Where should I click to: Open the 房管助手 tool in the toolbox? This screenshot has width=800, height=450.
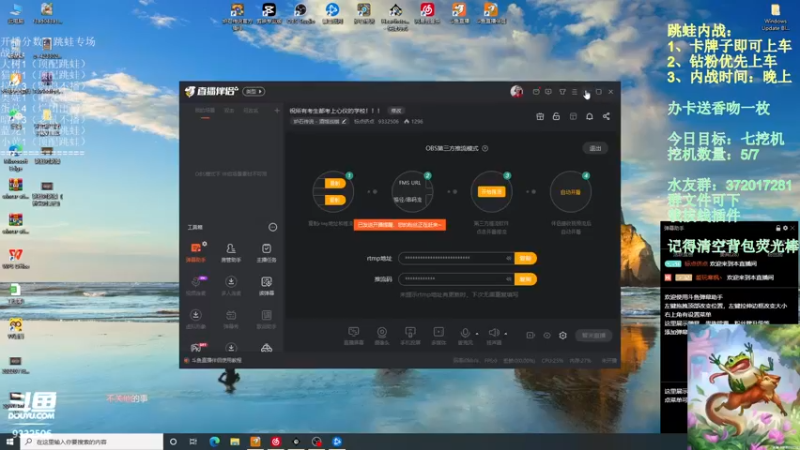(231, 252)
